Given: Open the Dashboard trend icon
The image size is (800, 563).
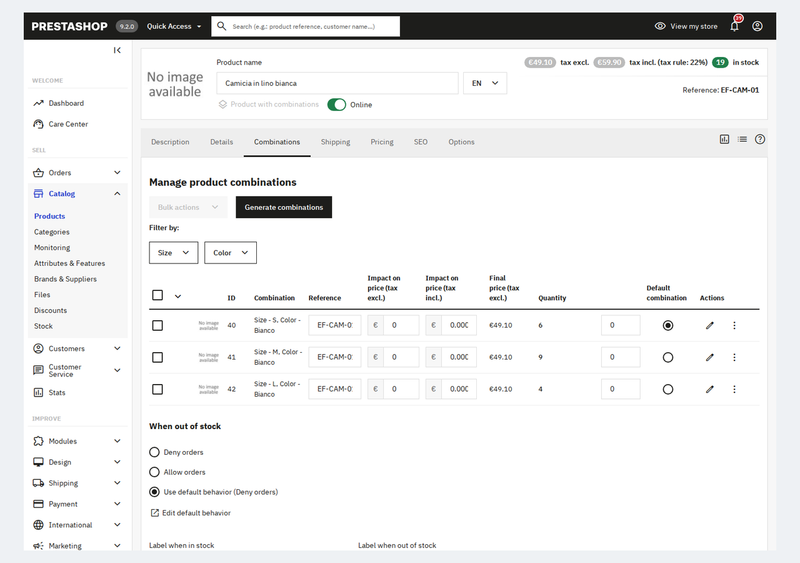Looking at the screenshot, I should [38, 103].
